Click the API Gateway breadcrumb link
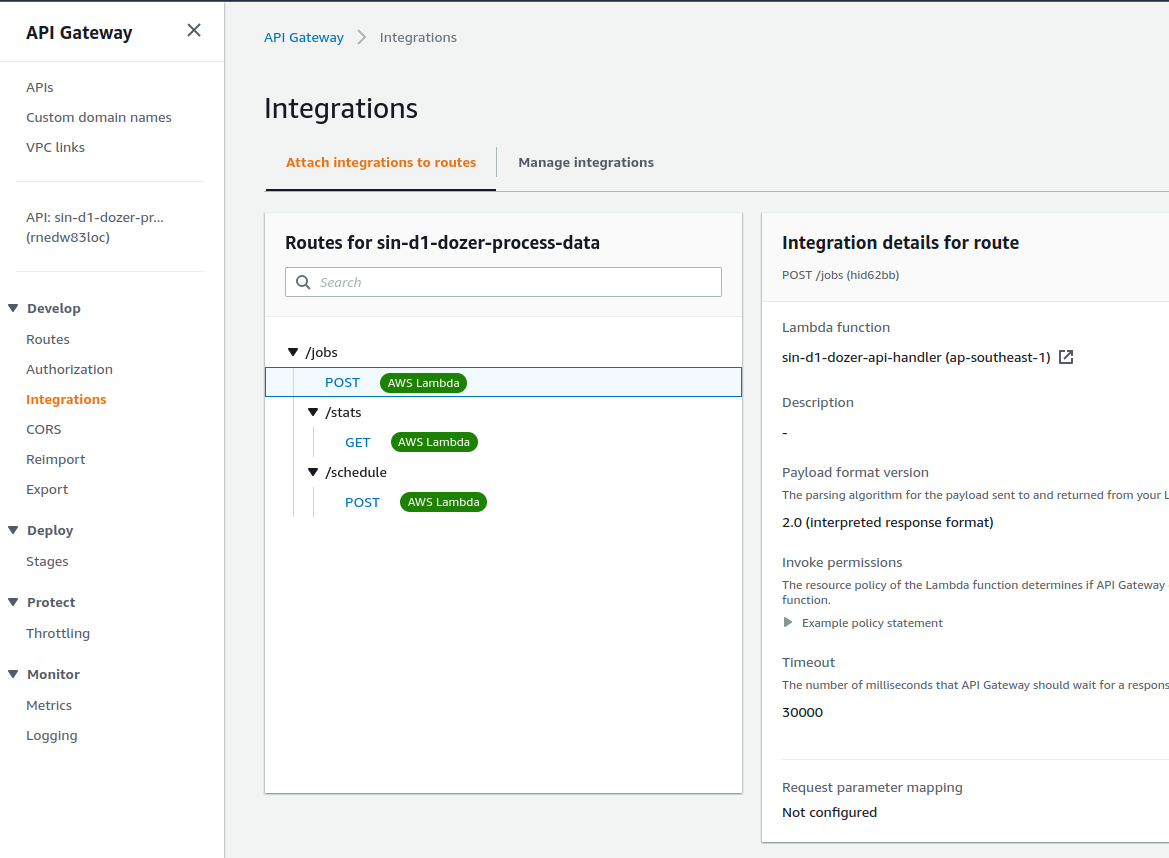 click(x=303, y=38)
